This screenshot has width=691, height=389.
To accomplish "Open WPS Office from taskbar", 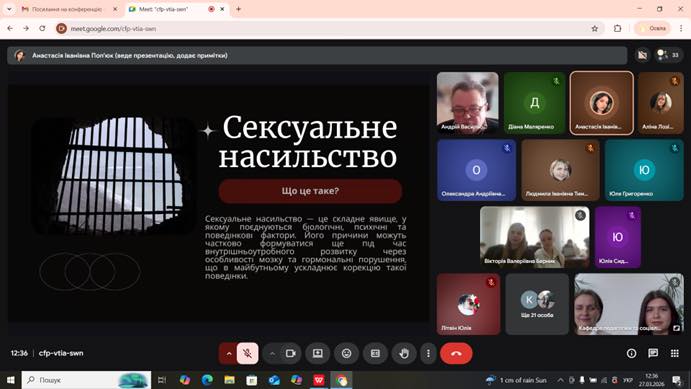I will (x=319, y=380).
